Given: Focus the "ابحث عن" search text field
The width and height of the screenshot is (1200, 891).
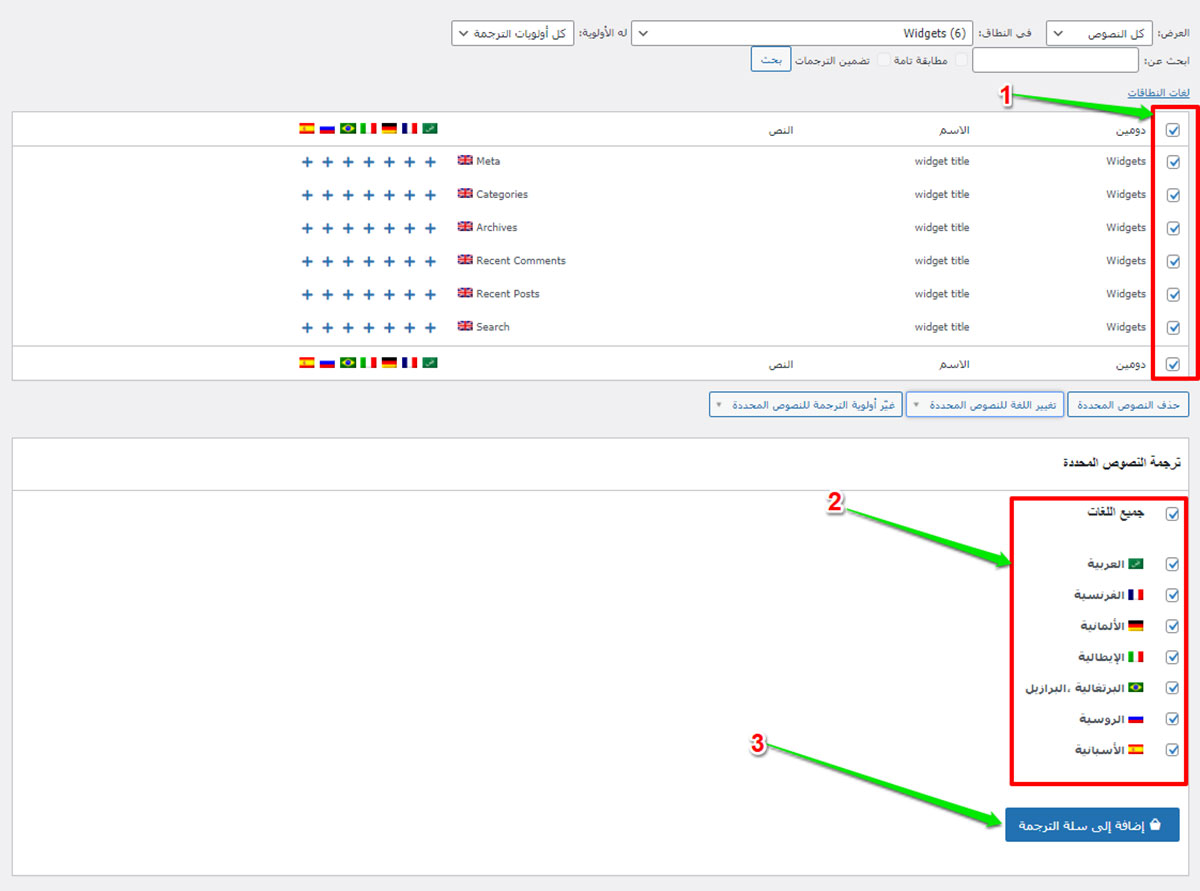Looking at the screenshot, I should pyautogui.click(x=1055, y=61).
